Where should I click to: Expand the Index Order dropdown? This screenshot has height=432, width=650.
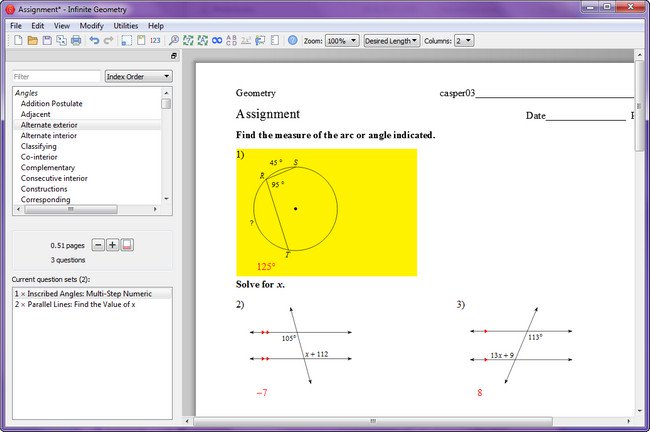pos(138,76)
